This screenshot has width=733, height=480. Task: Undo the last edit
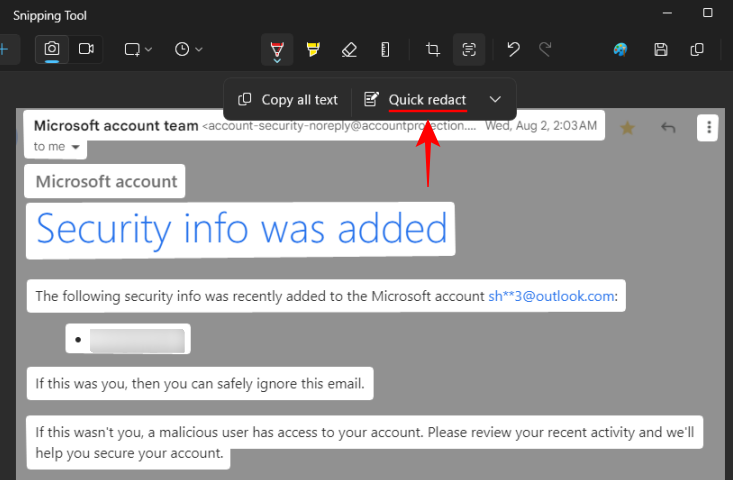[513, 49]
